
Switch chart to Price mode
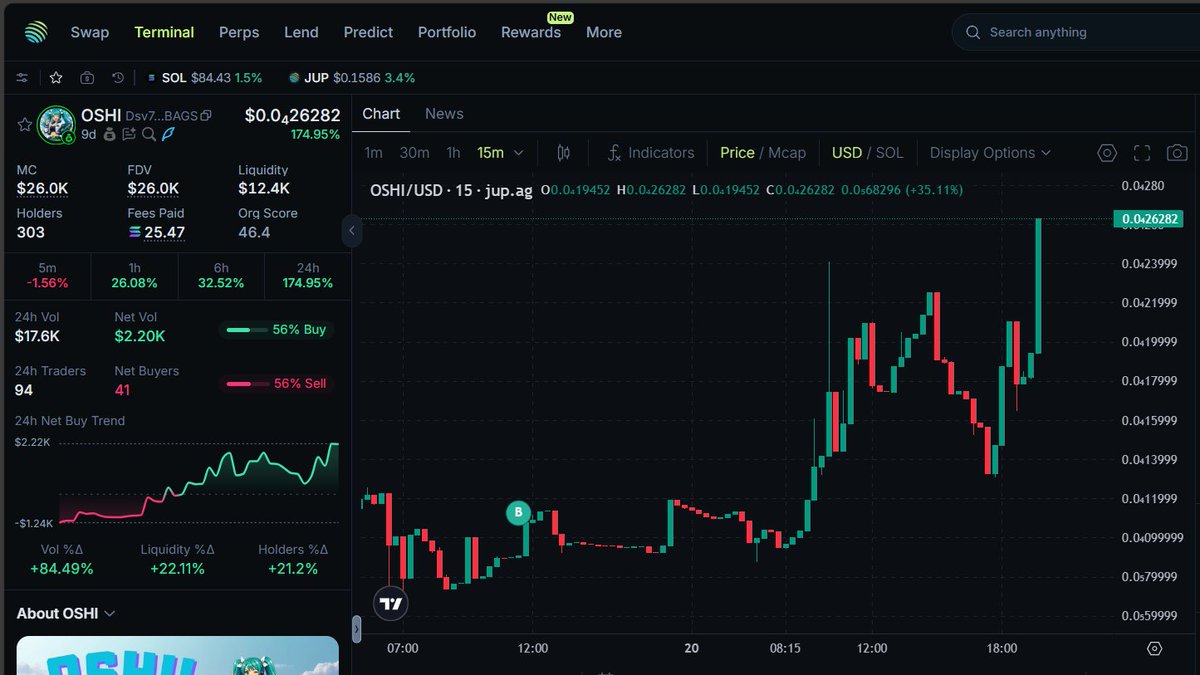tap(737, 153)
